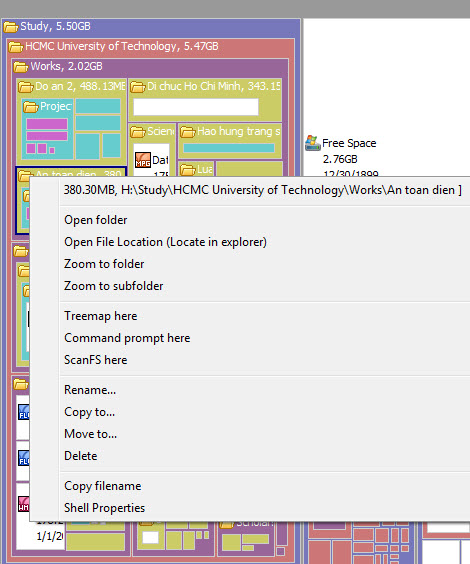The height and width of the screenshot is (564, 470).
Task: Click the Study folder icon
Action: pos(11,27)
